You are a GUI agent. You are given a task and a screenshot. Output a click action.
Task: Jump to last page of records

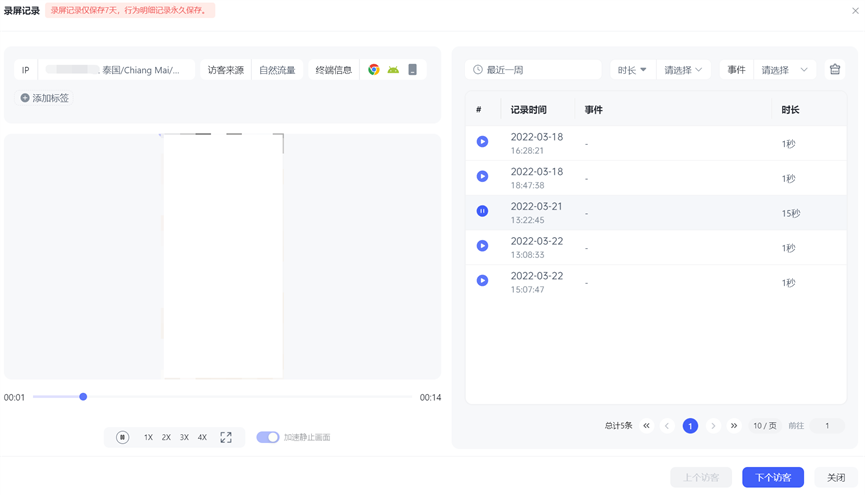734,425
